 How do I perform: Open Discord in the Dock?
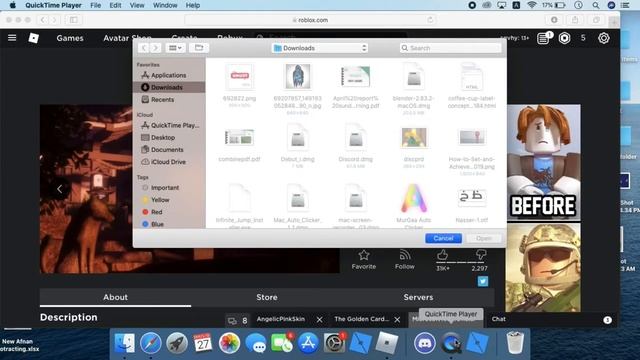coord(424,343)
